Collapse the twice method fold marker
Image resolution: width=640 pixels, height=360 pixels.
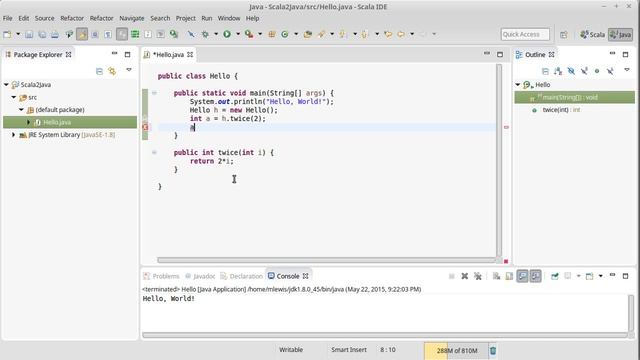pos(154,153)
